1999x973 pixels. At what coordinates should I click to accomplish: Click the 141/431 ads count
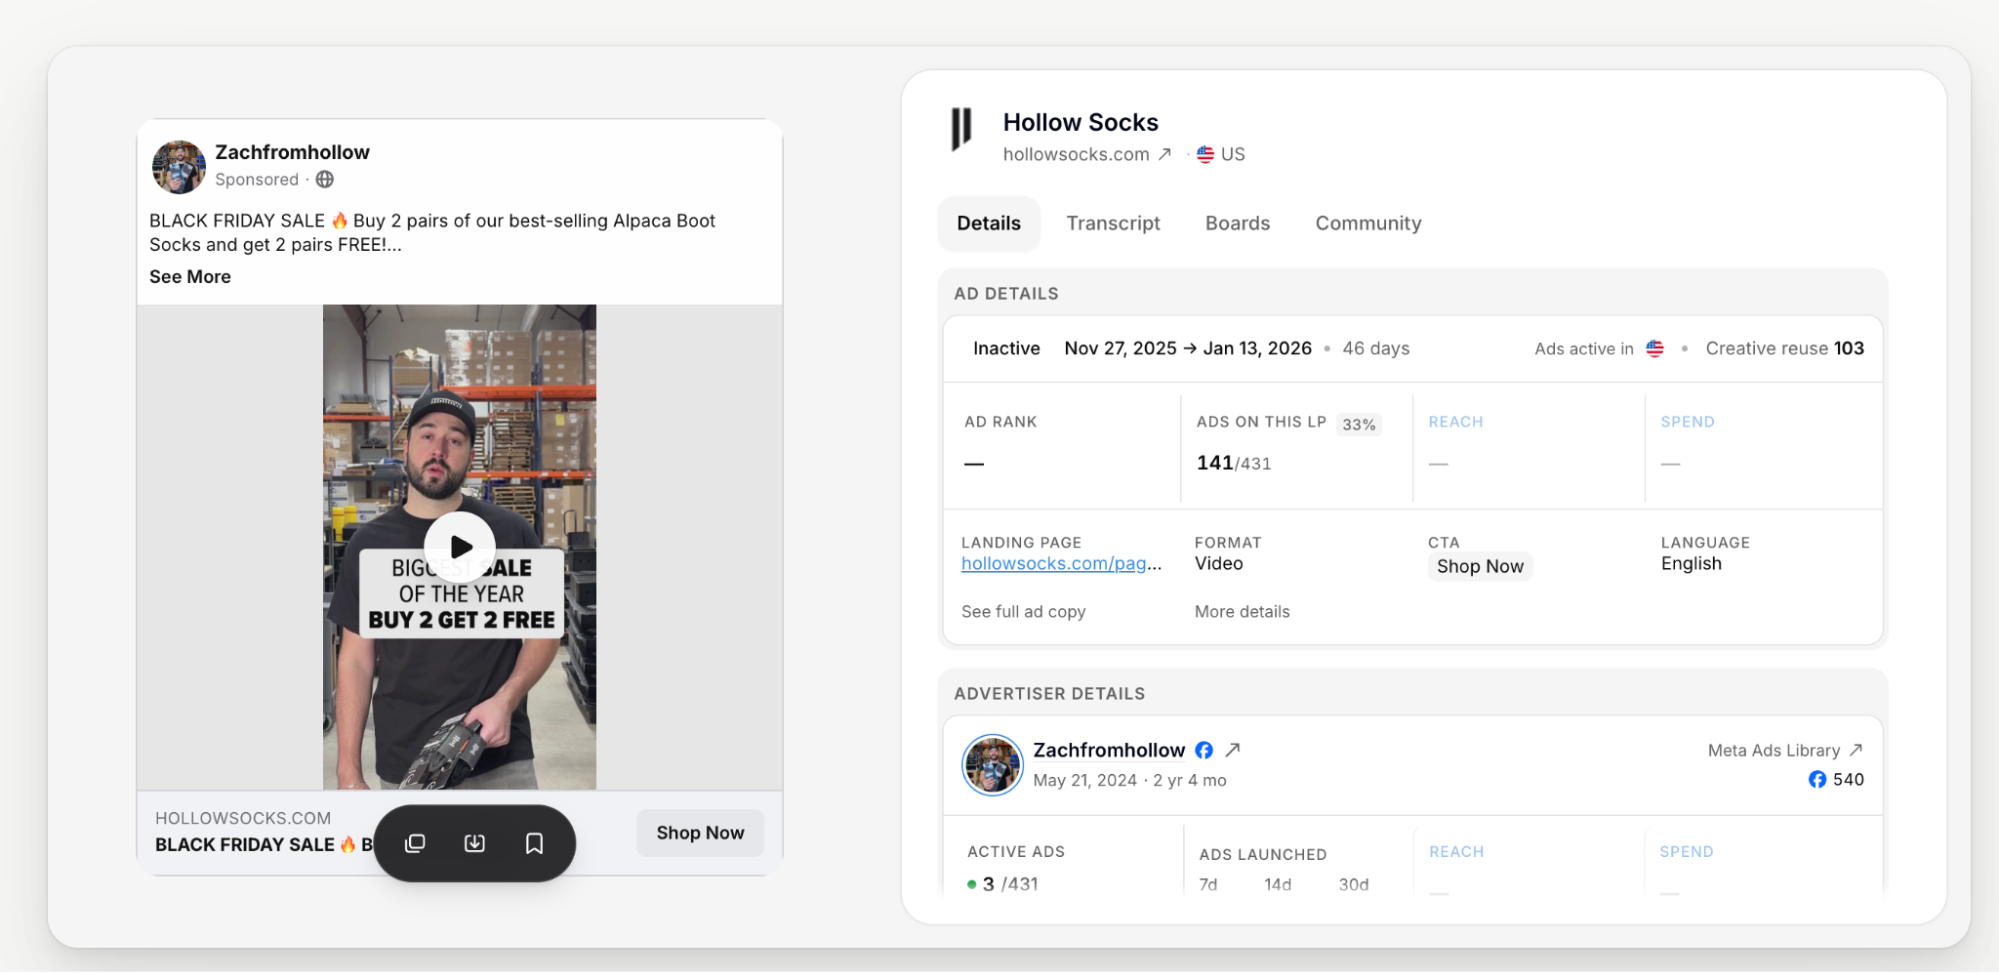(x=1234, y=463)
